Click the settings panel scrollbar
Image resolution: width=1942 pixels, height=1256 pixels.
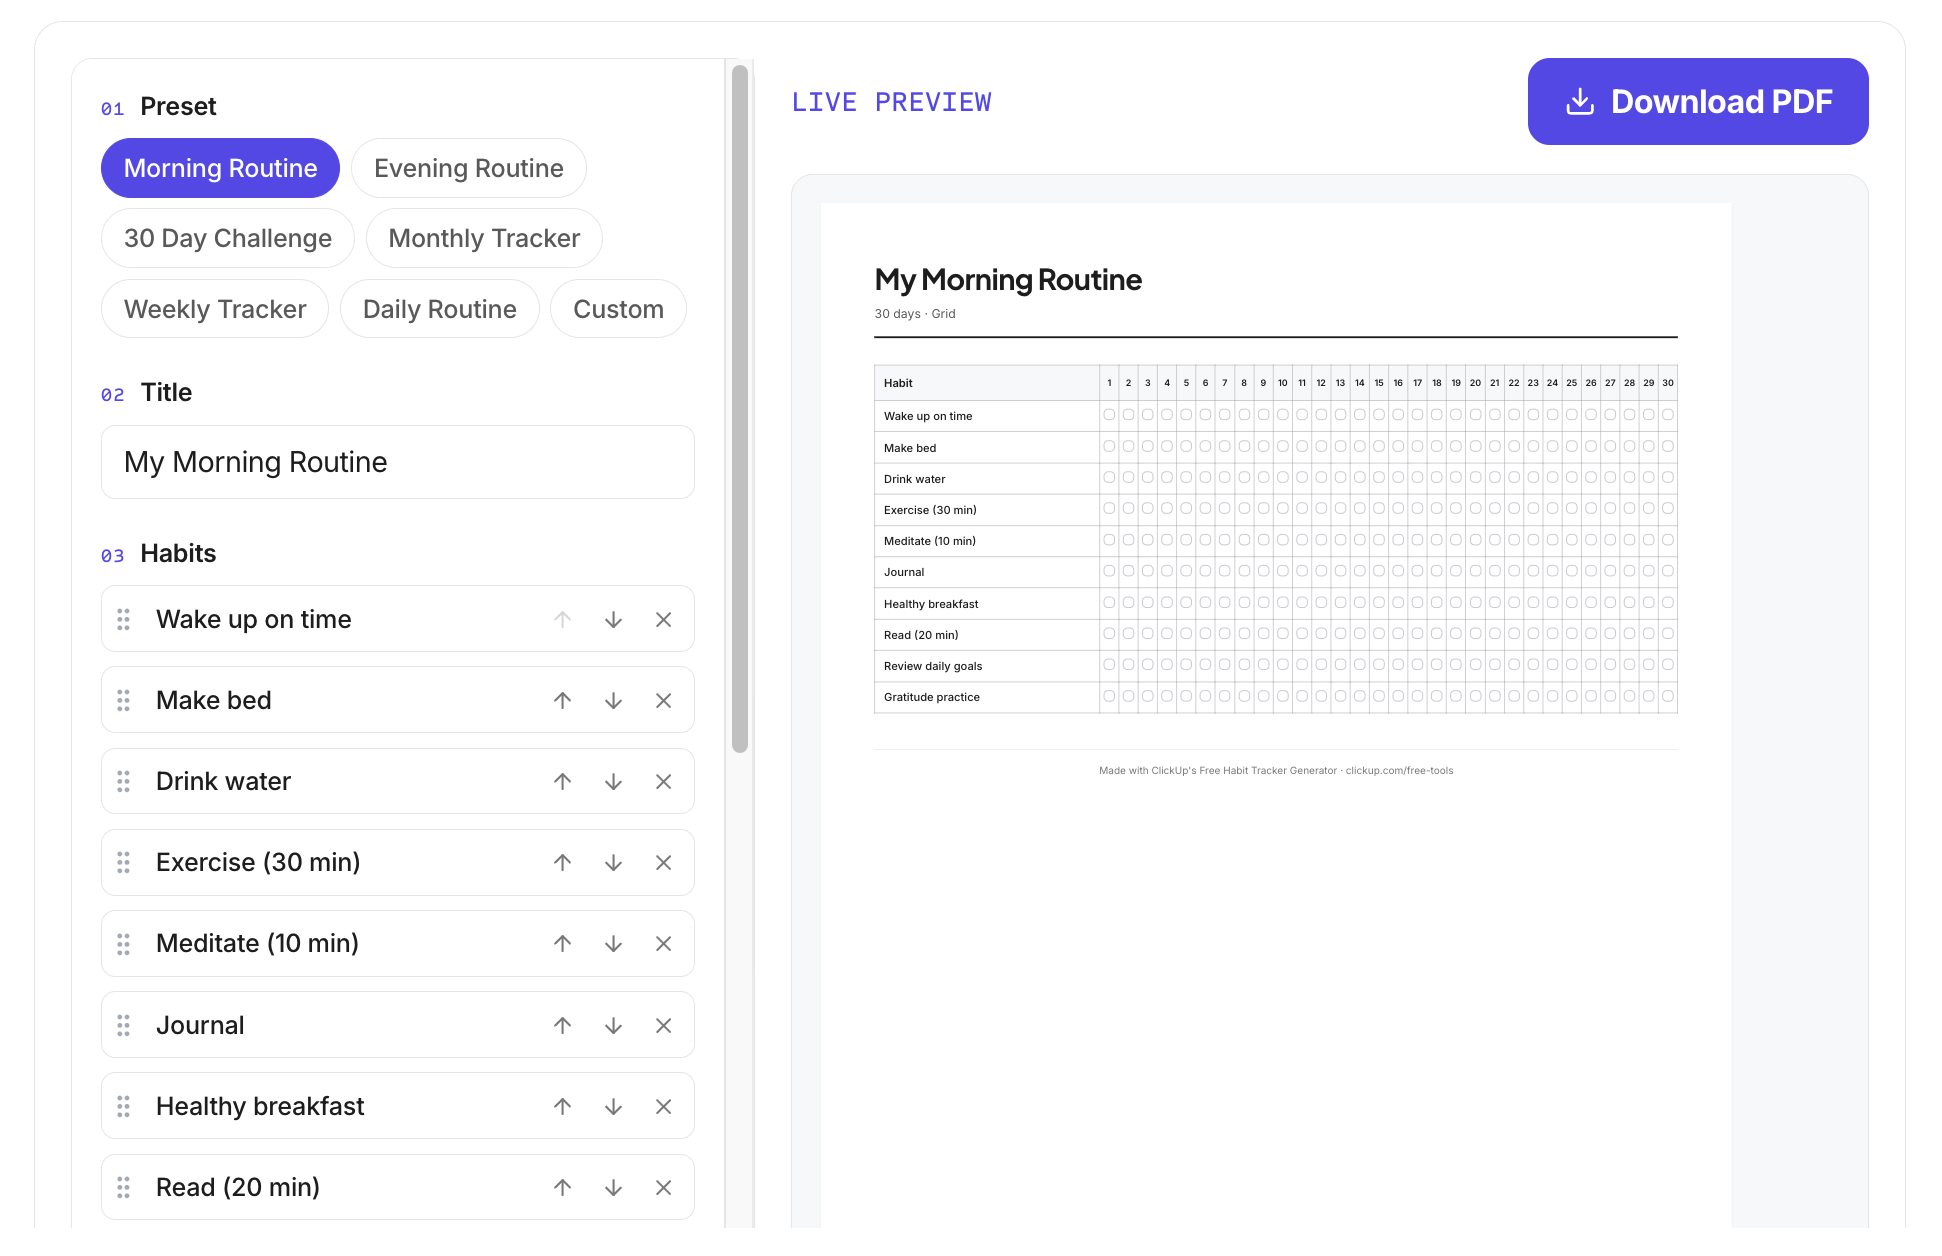(x=740, y=409)
